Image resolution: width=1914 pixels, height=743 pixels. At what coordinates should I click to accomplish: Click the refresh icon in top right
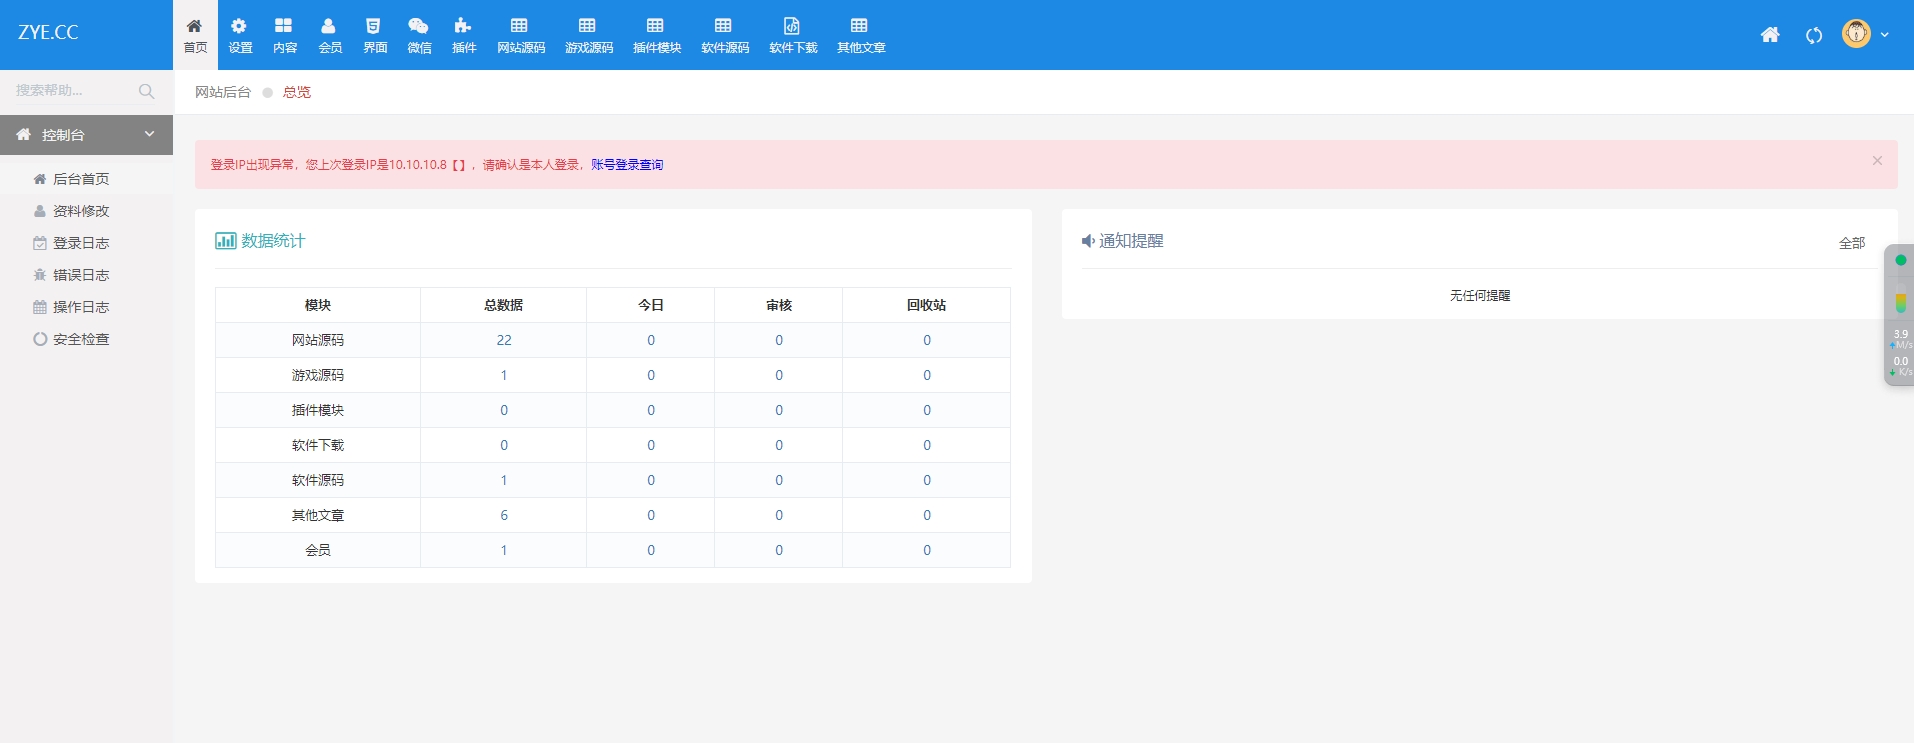click(x=1813, y=35)
